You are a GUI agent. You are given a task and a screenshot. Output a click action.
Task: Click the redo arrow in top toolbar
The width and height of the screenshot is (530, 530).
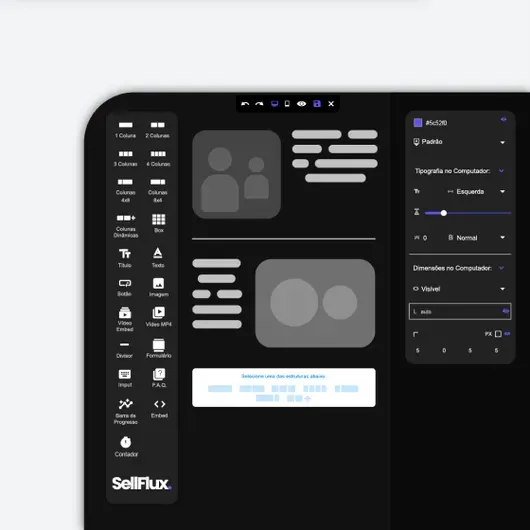pyautogui.click(x=259, y=104)
